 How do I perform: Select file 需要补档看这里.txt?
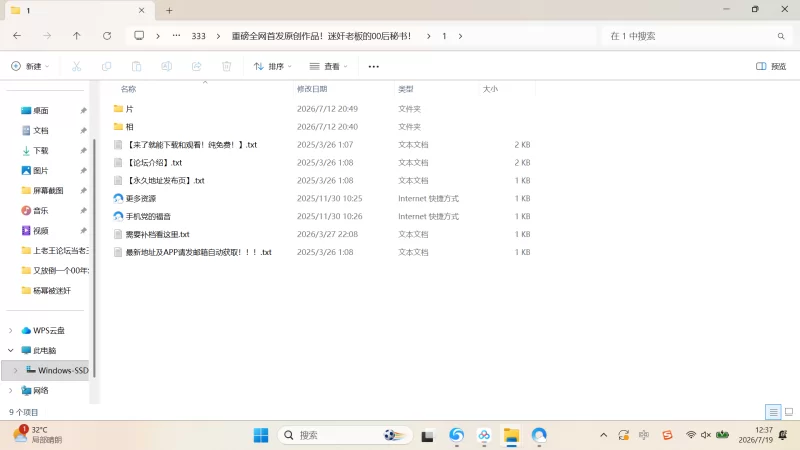[x=157, y=234]
